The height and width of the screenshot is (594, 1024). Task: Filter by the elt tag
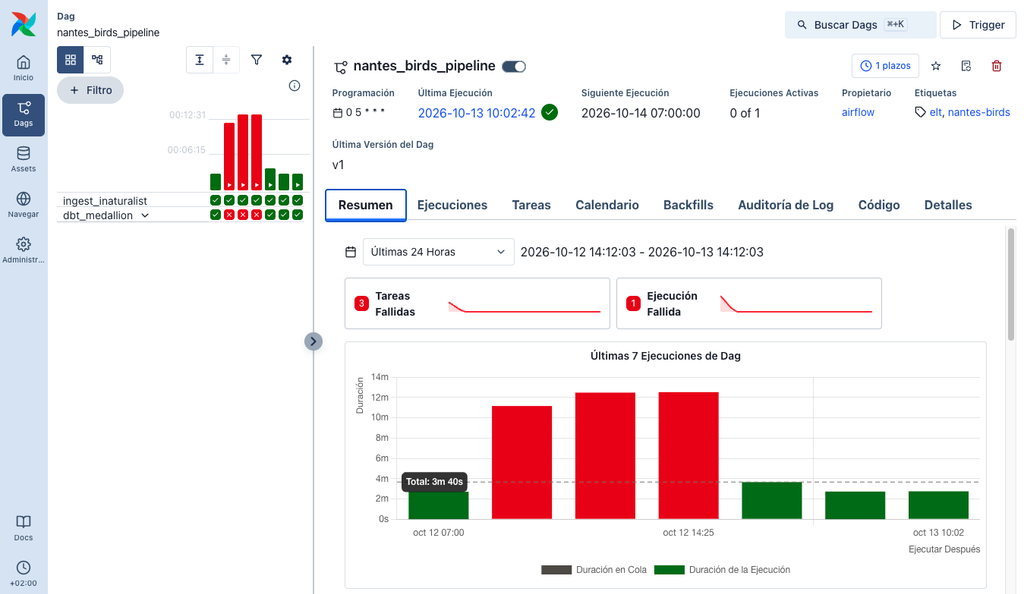pyautogui.click(x=936, y=112)
